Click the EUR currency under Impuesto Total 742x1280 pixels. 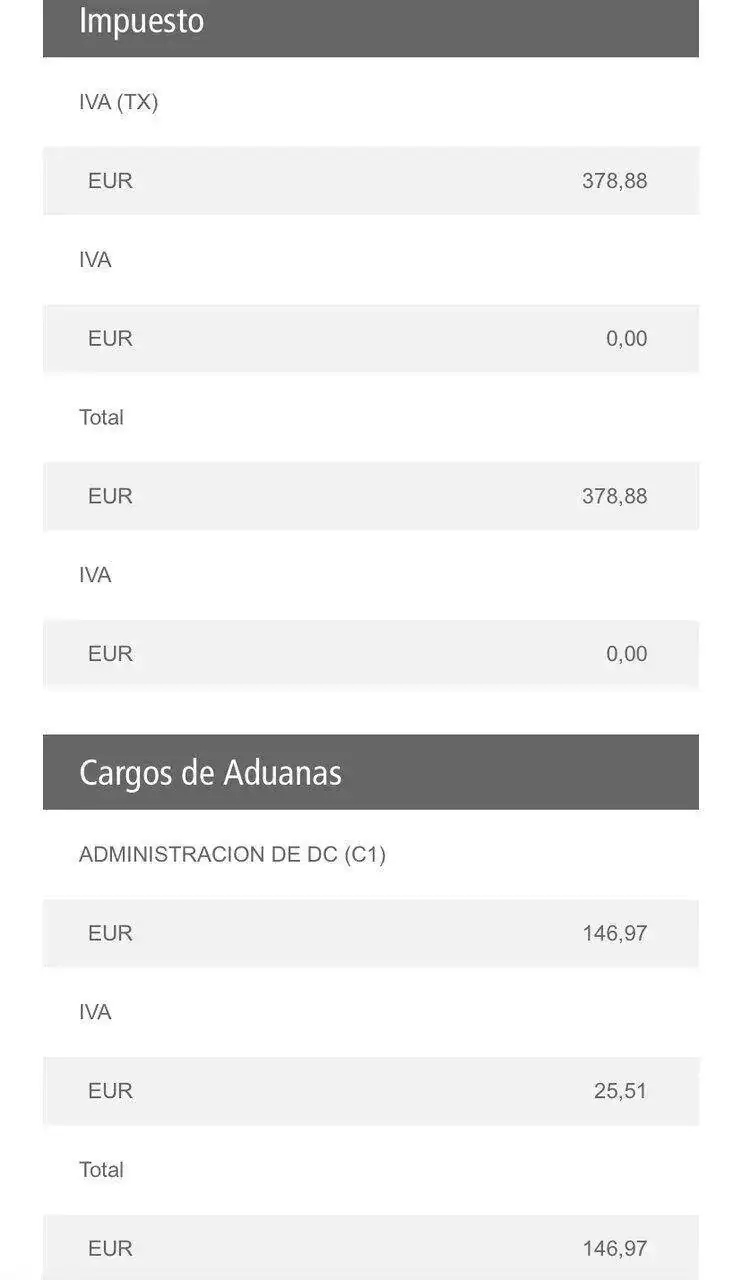110,496
